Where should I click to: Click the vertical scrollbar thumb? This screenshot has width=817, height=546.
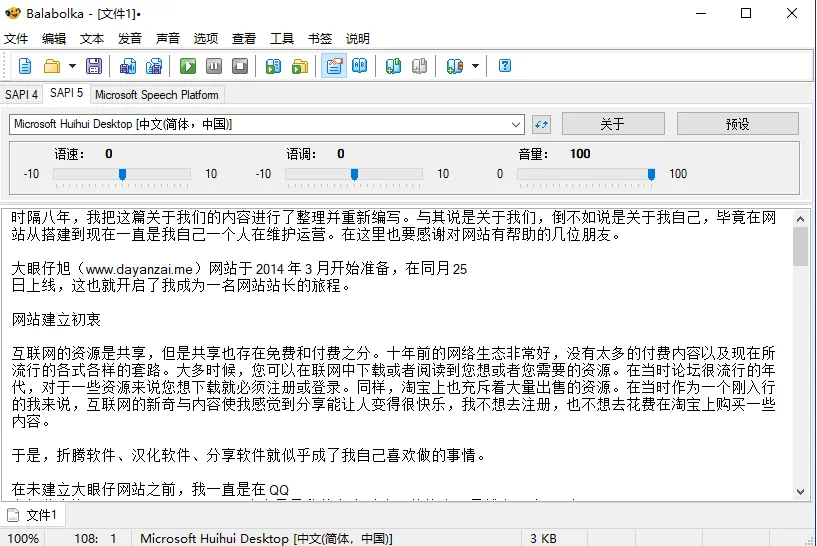pyautogui.click(x=801, y=247)
